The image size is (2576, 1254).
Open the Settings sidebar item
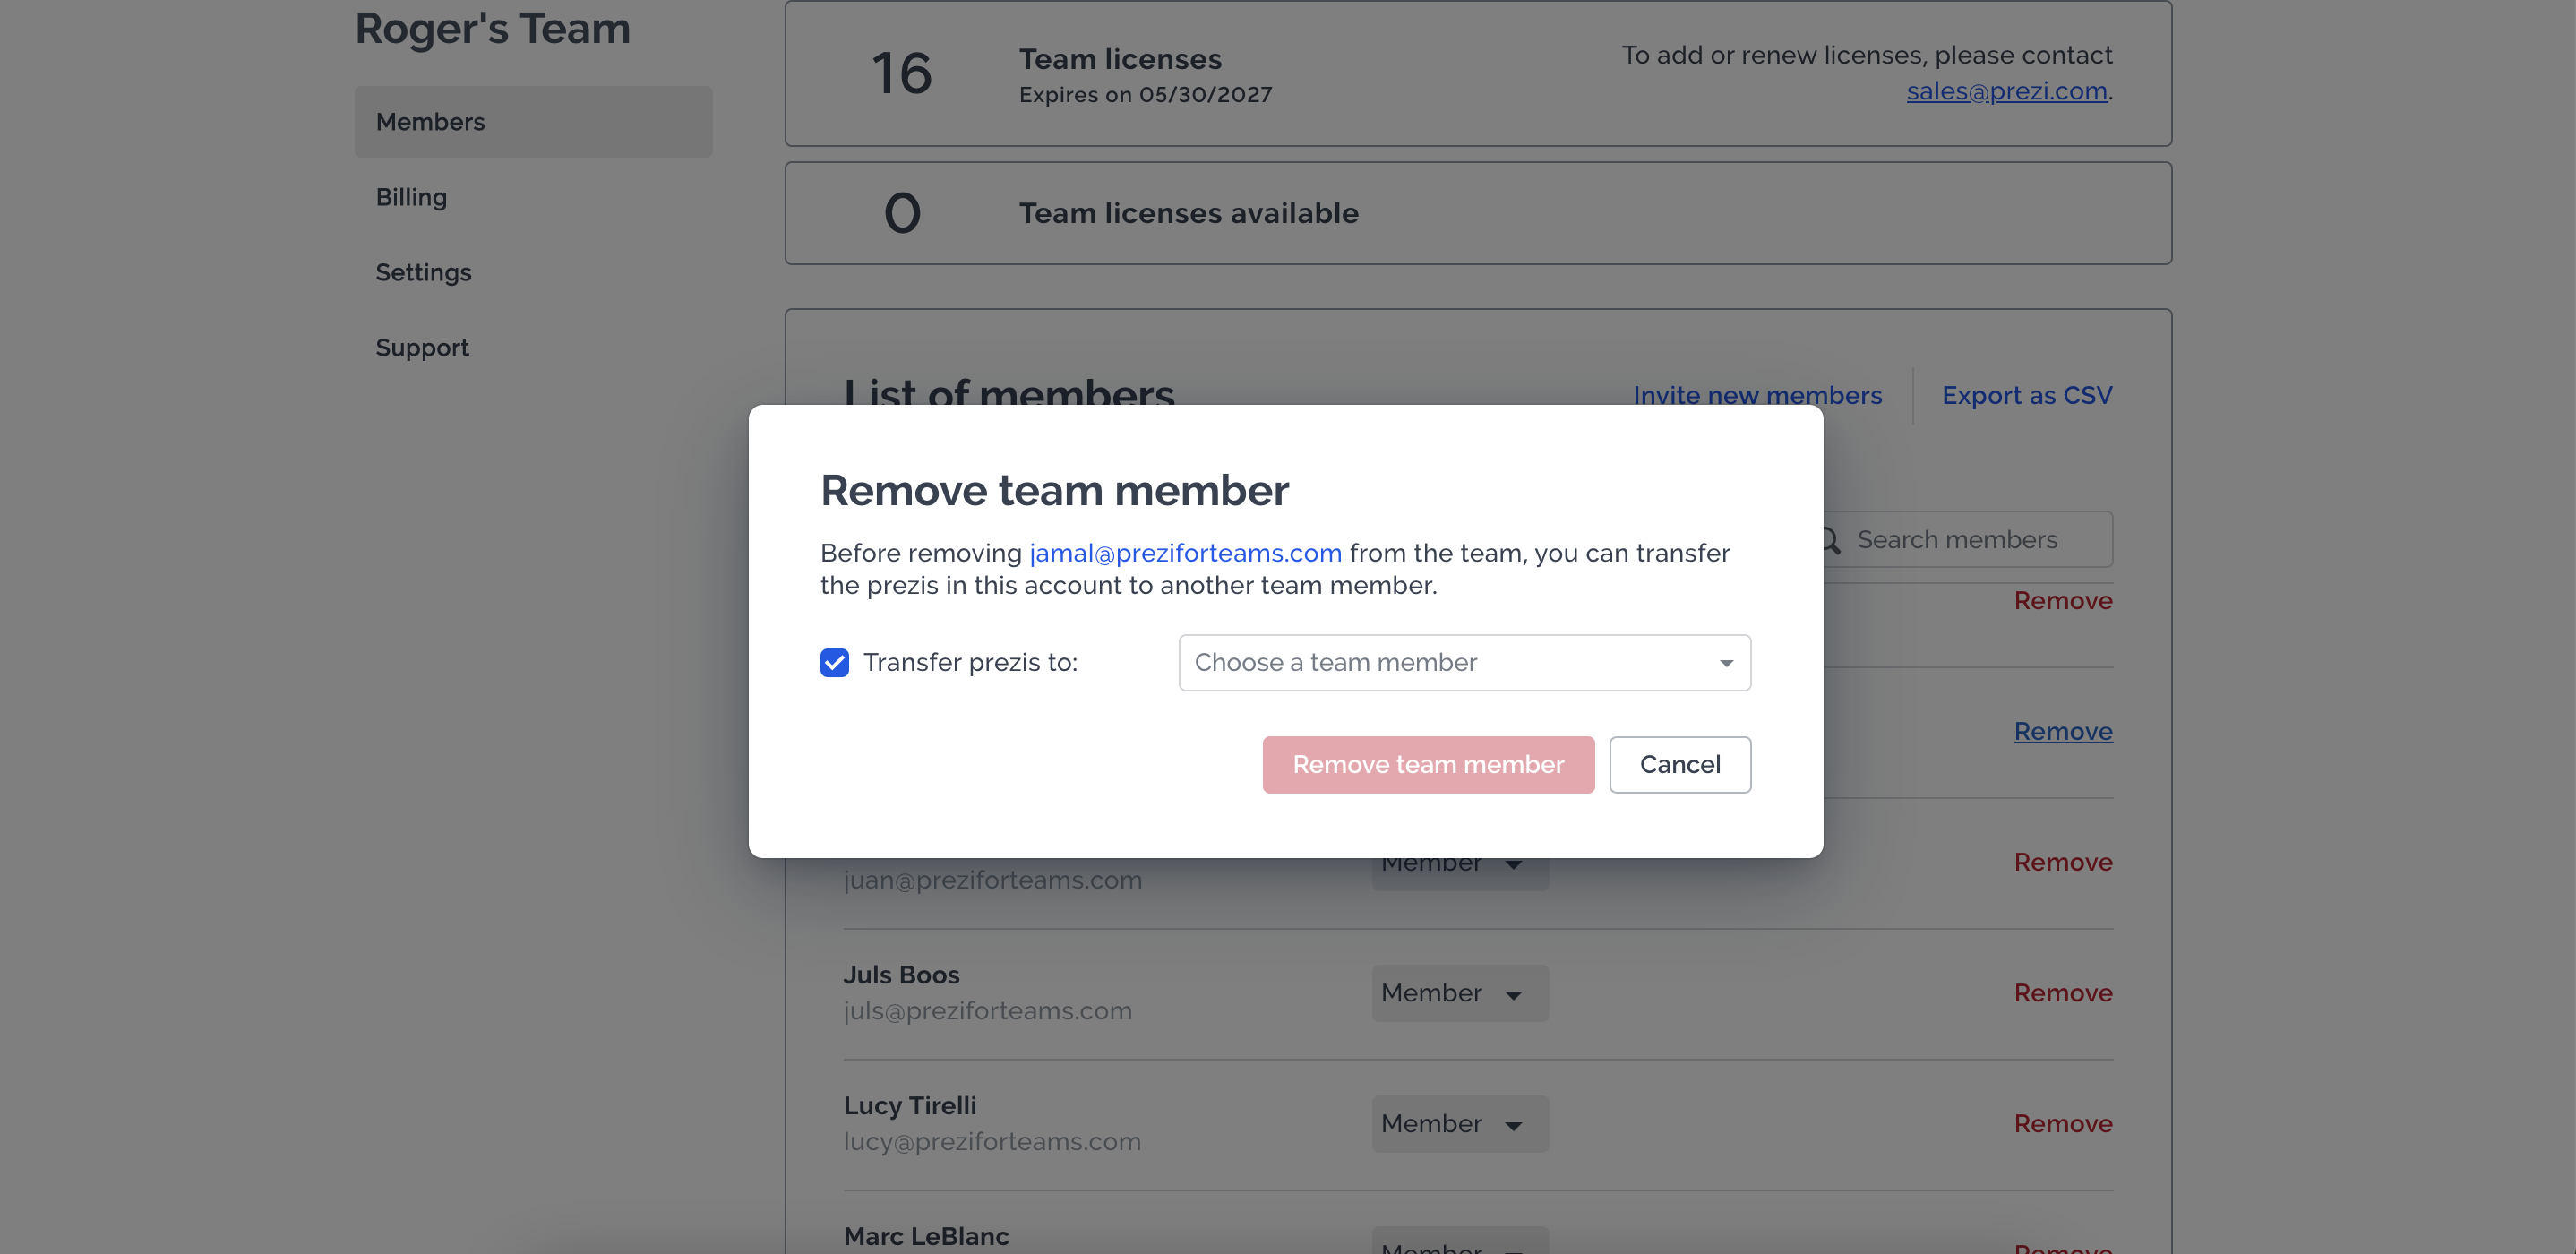(x=423, y=272)
